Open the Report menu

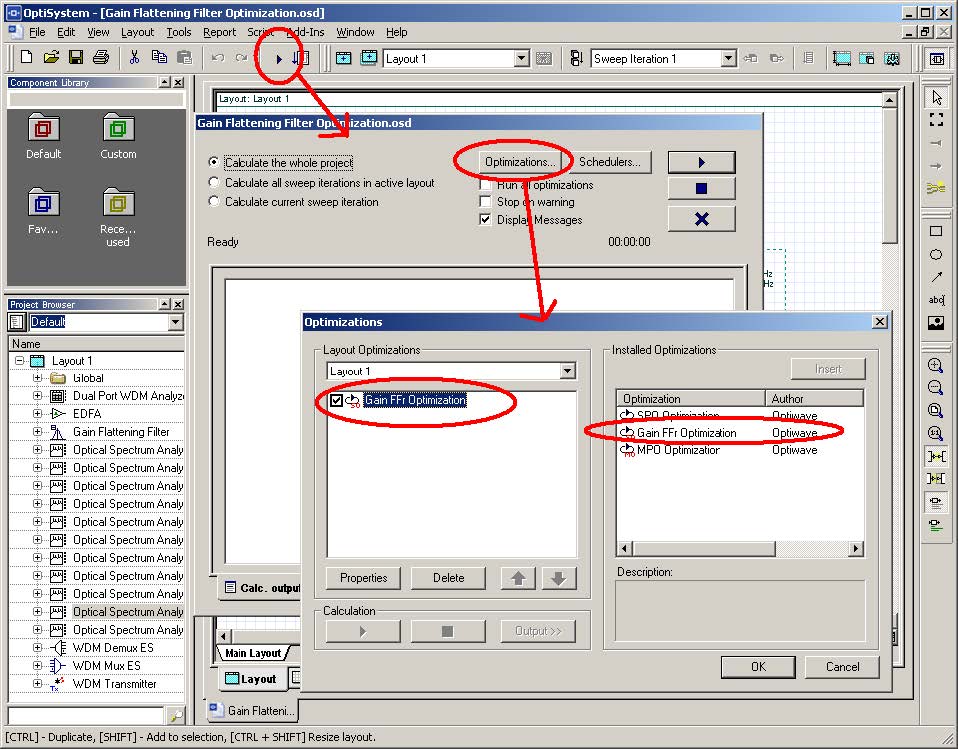[219, 32]
